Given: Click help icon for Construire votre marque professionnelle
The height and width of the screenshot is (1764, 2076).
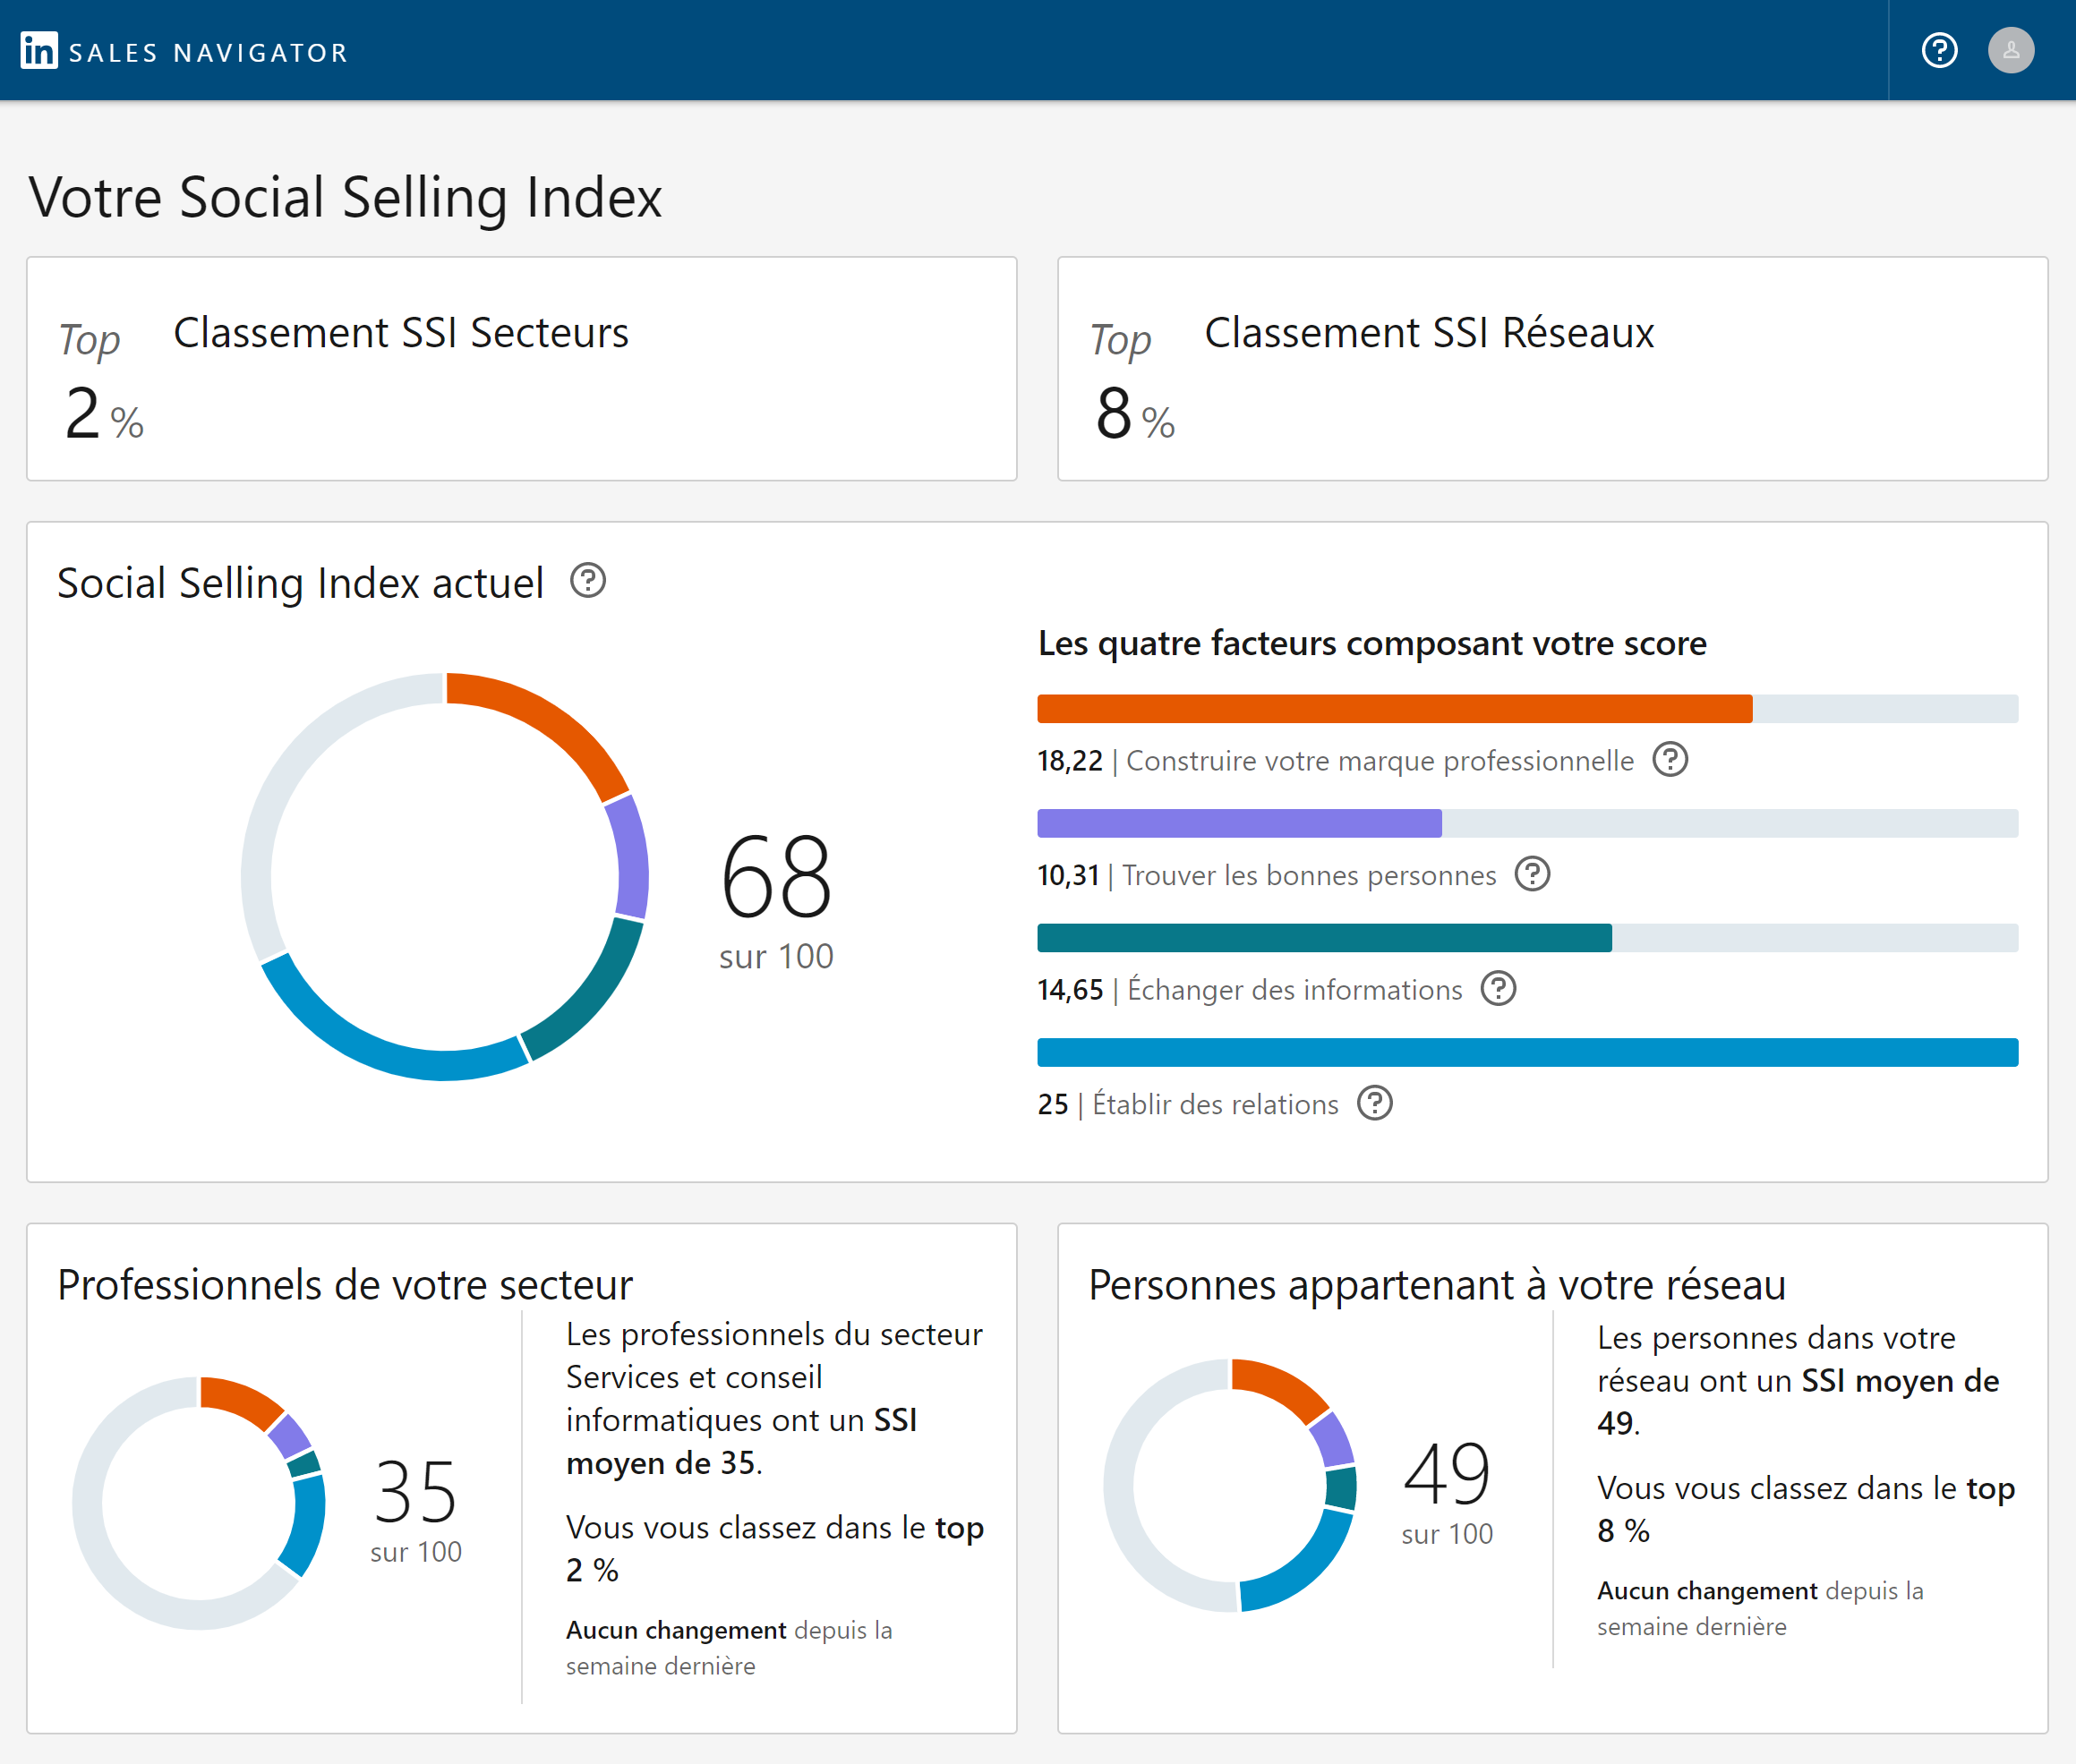Looking at the screenshot, I should [1670, 760].
